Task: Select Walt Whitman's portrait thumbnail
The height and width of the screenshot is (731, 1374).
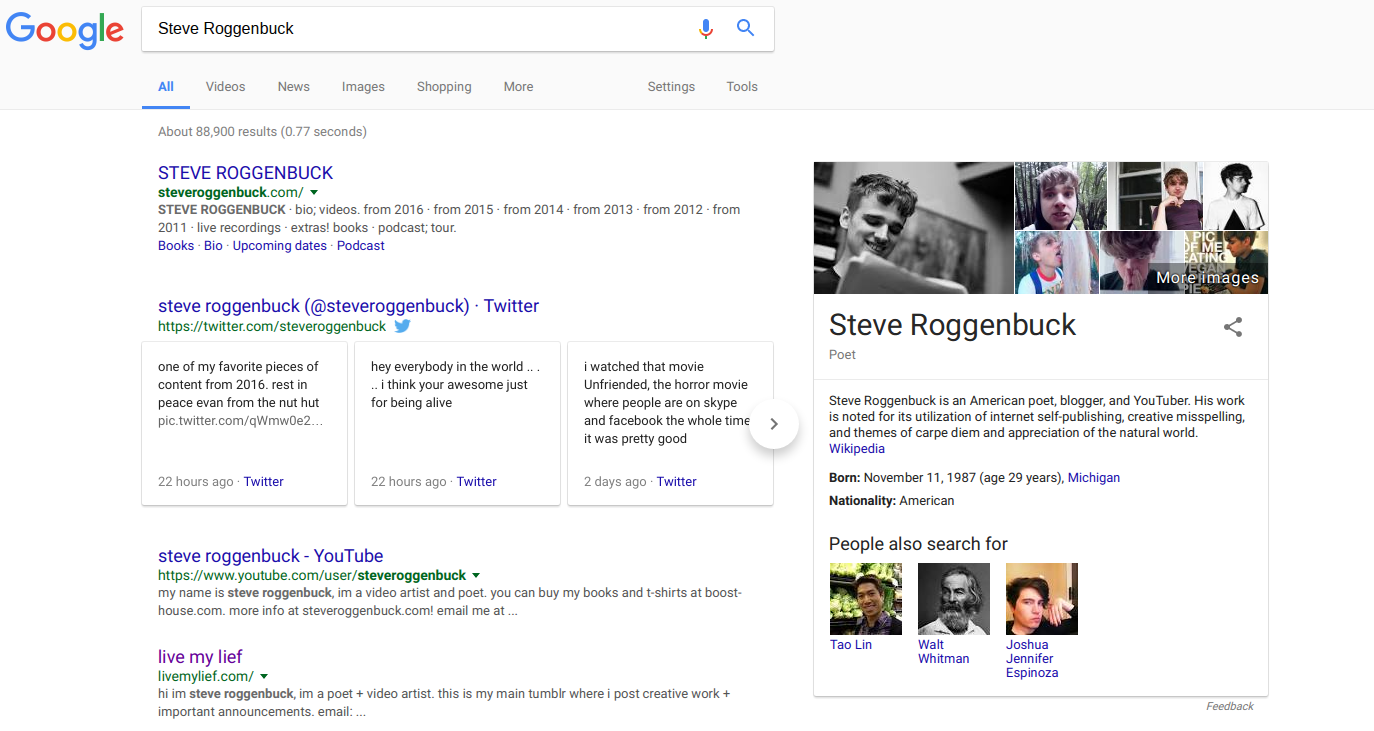Action: [954, 599]
